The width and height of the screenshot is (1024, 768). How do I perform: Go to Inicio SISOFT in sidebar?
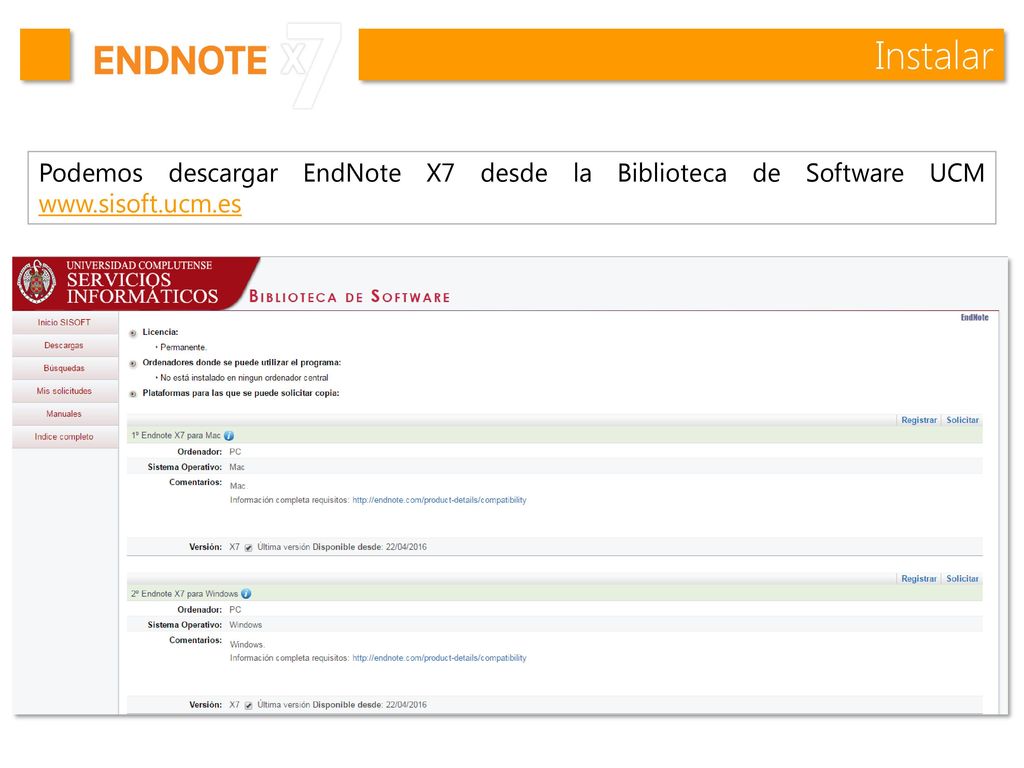tap(64, 323)
